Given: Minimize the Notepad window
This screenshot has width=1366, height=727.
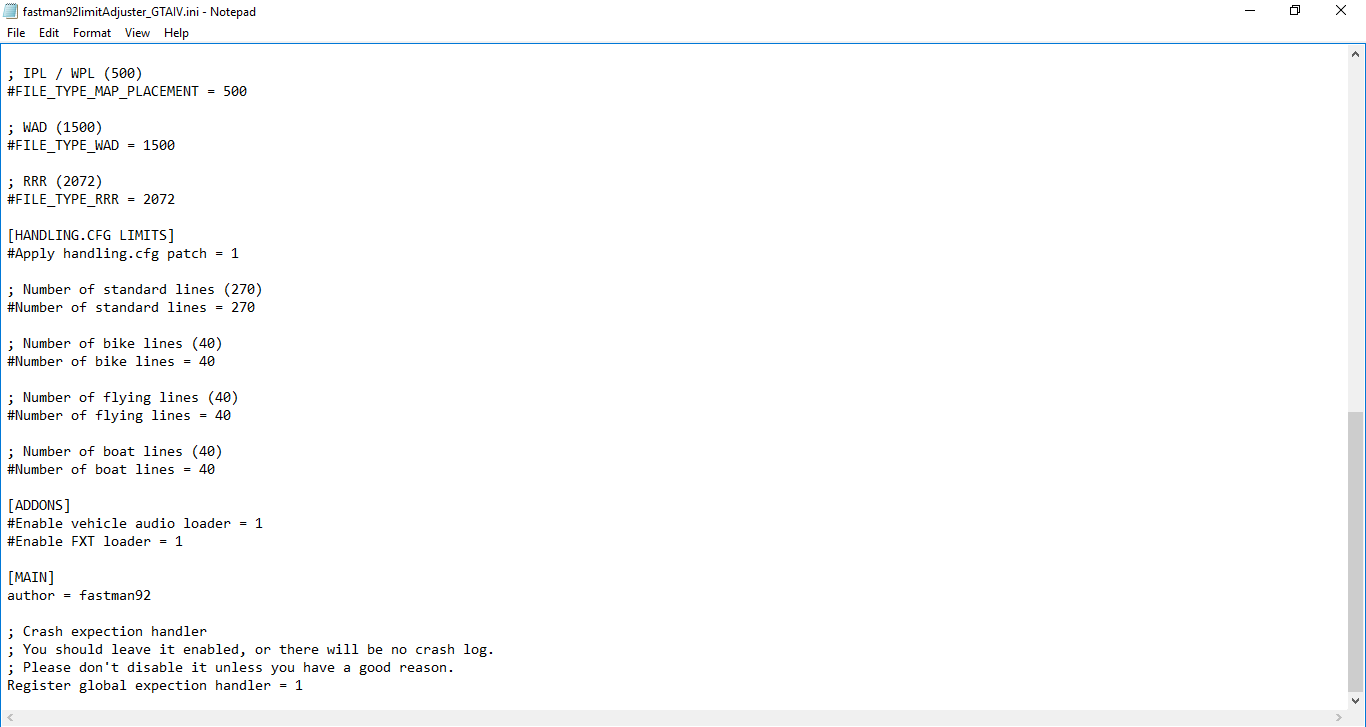Looking at the screenshot, I should click(1249, 10).
